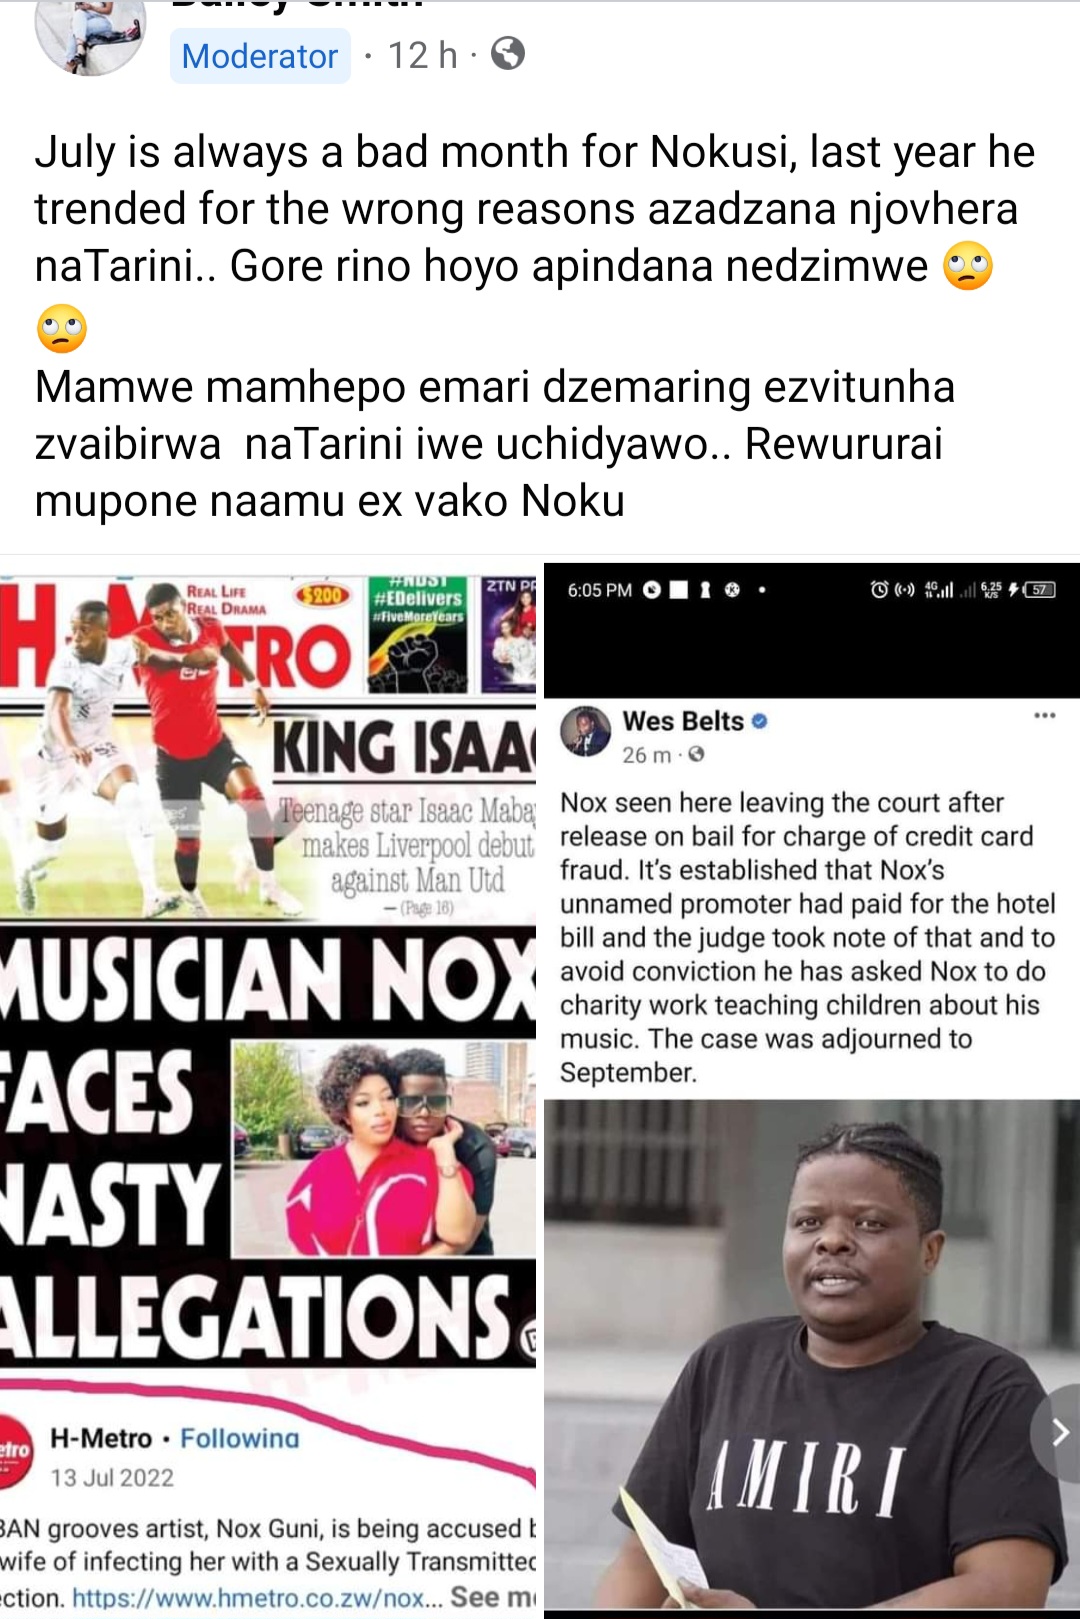Tap the Moderator badge

pos(260,56)
